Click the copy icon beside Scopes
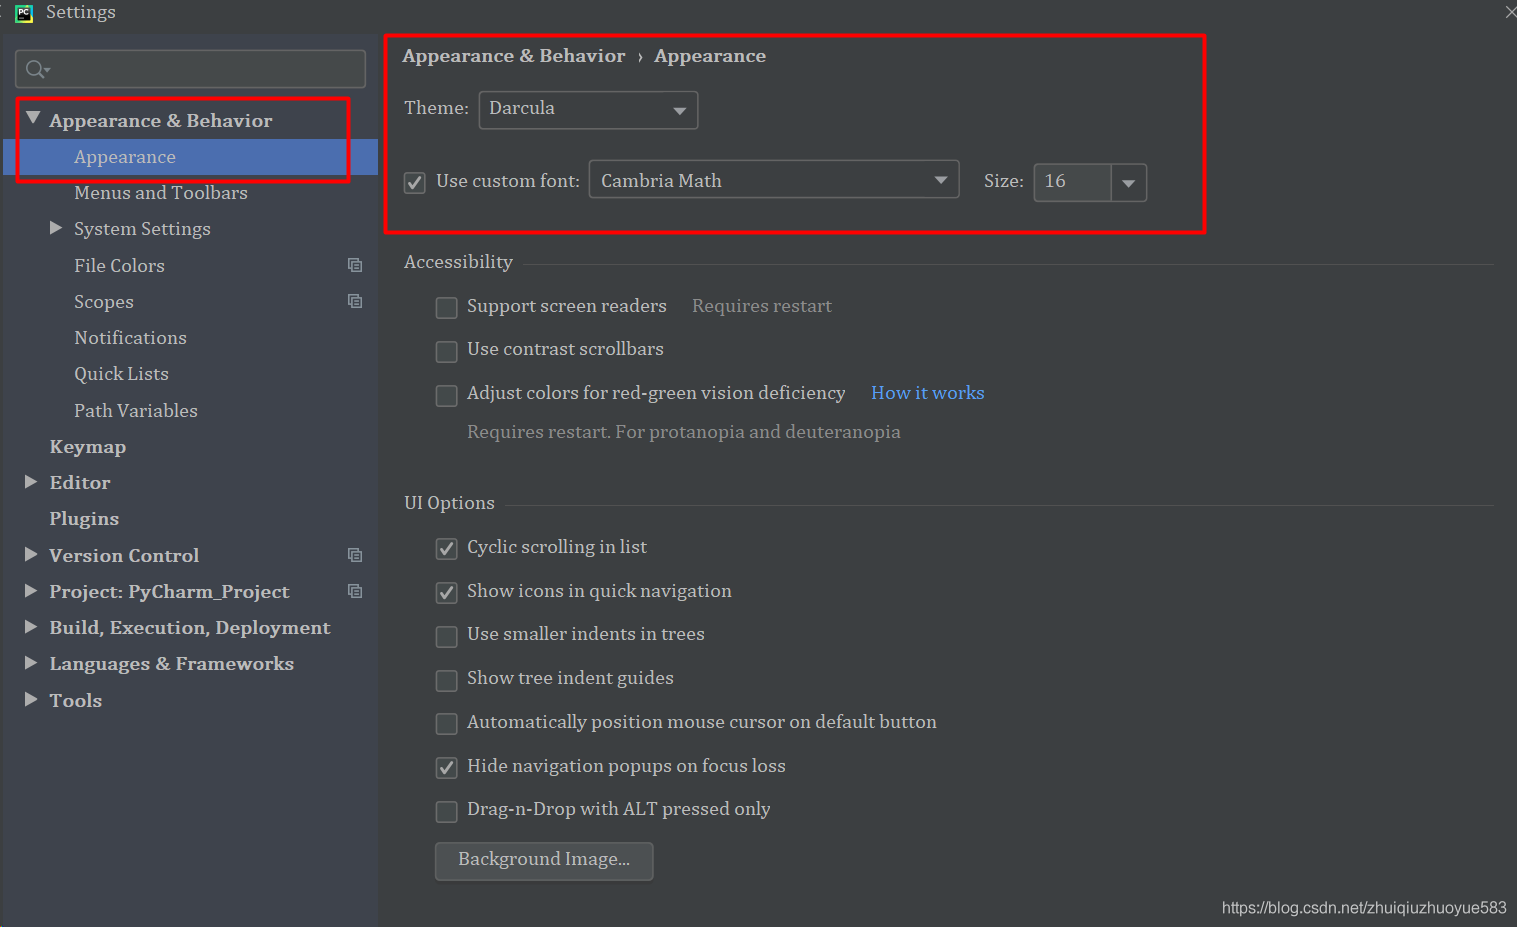 355,300
